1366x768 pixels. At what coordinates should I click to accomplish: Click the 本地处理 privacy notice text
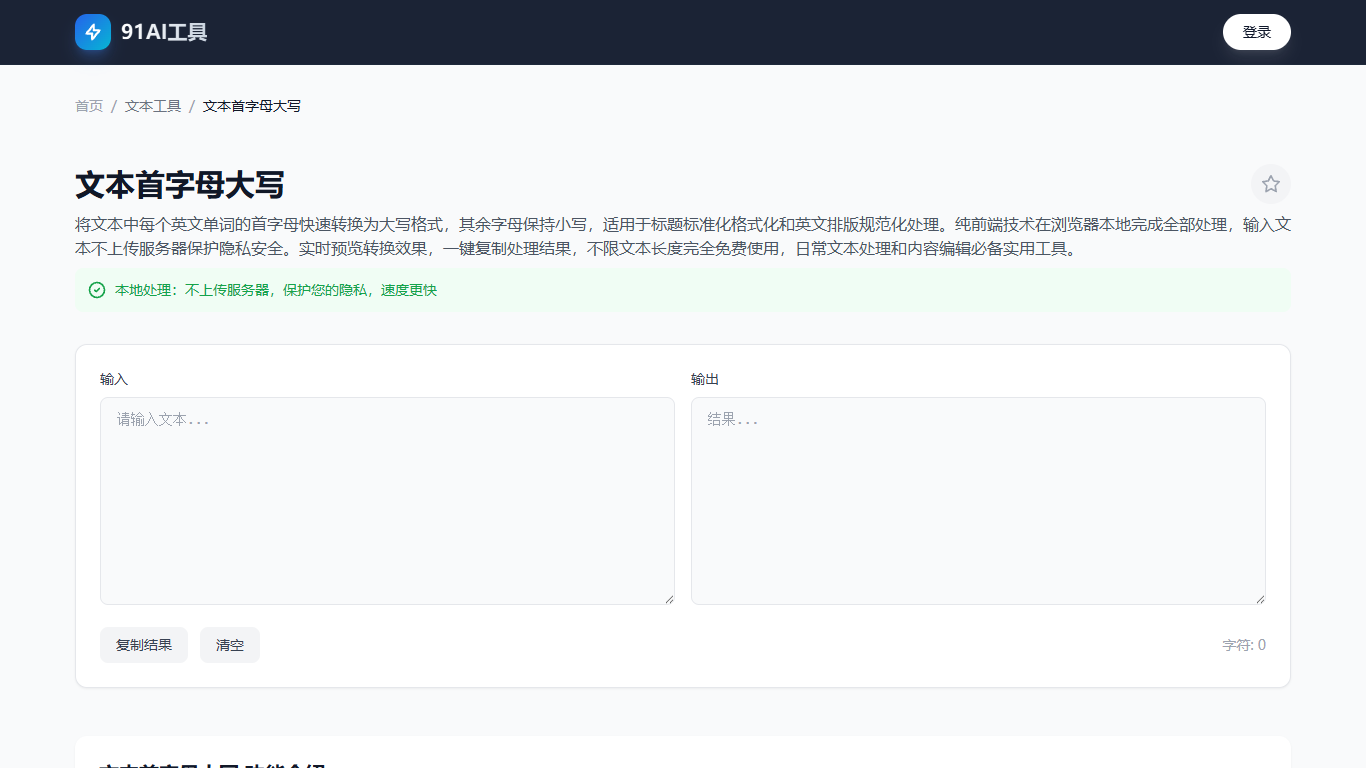click(x=276, y=290)
